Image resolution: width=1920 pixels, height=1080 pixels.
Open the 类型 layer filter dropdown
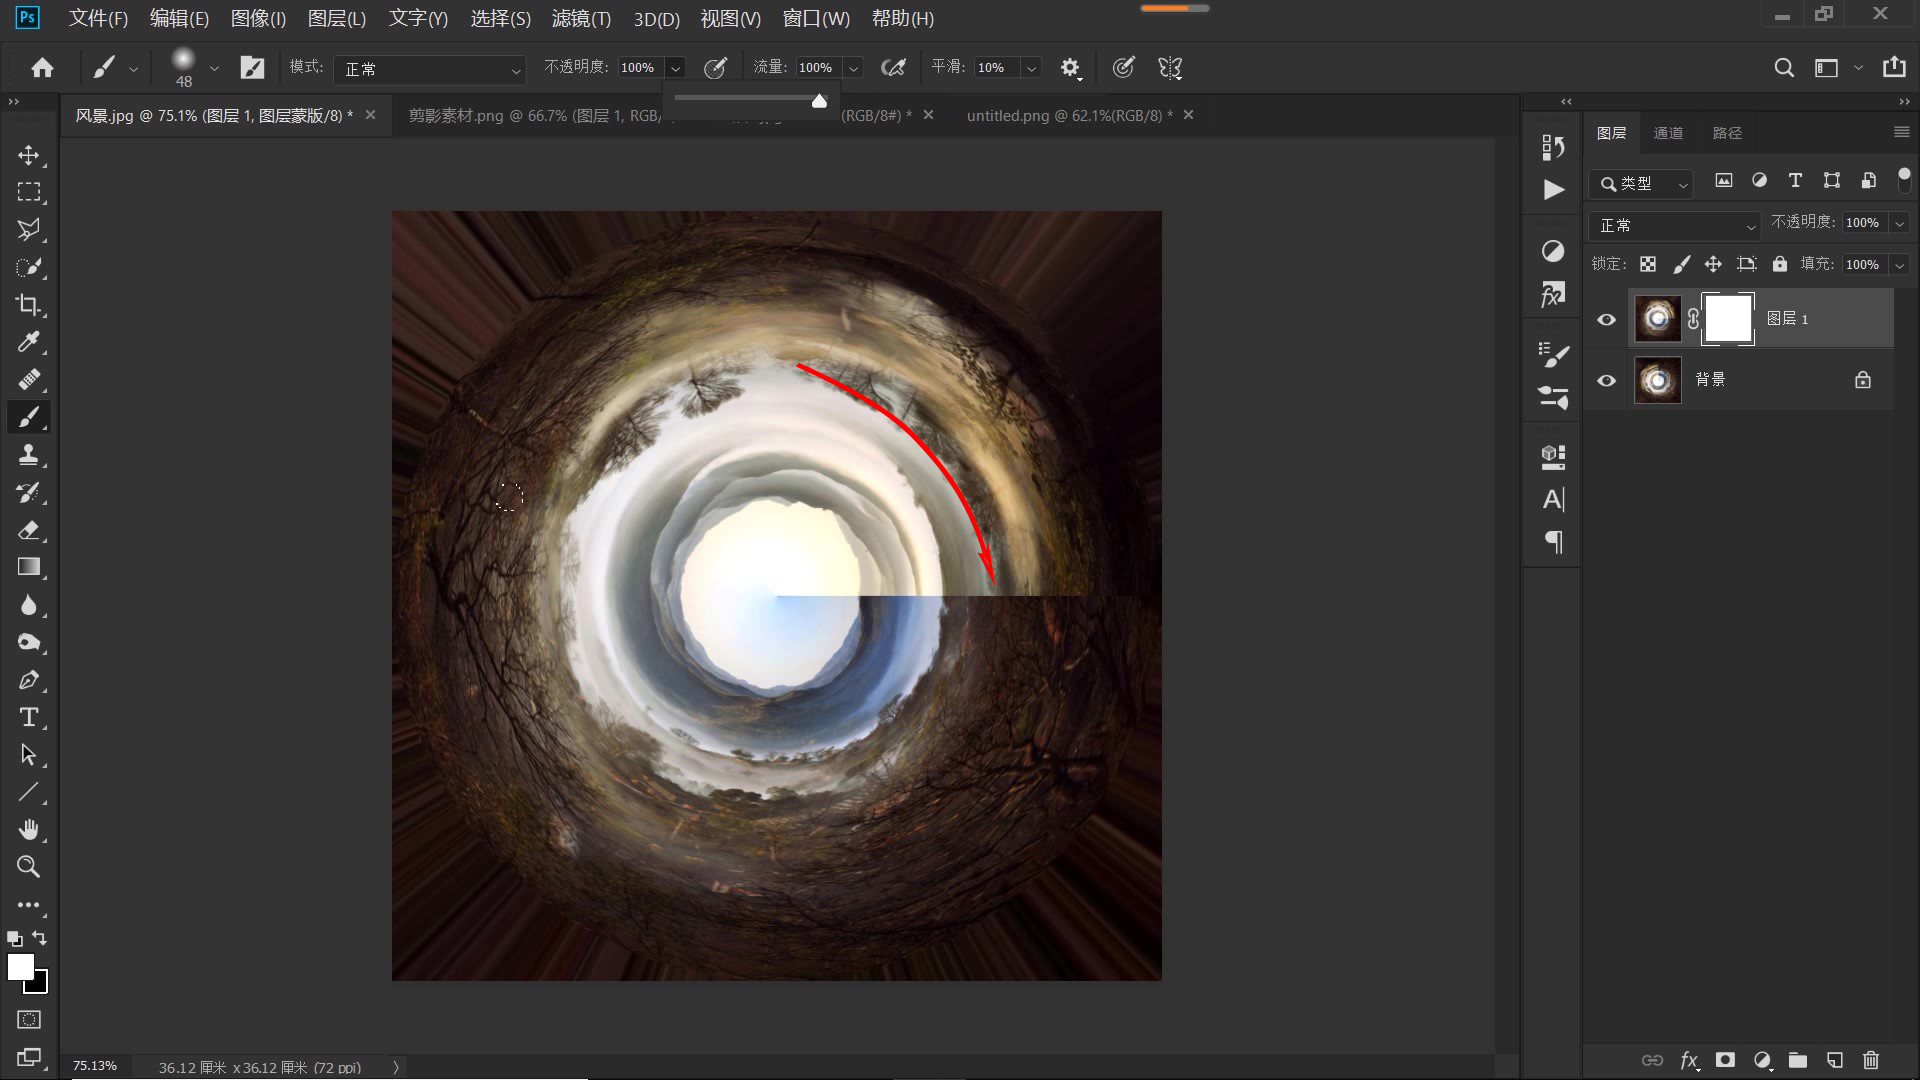(x=1641, y=184)
